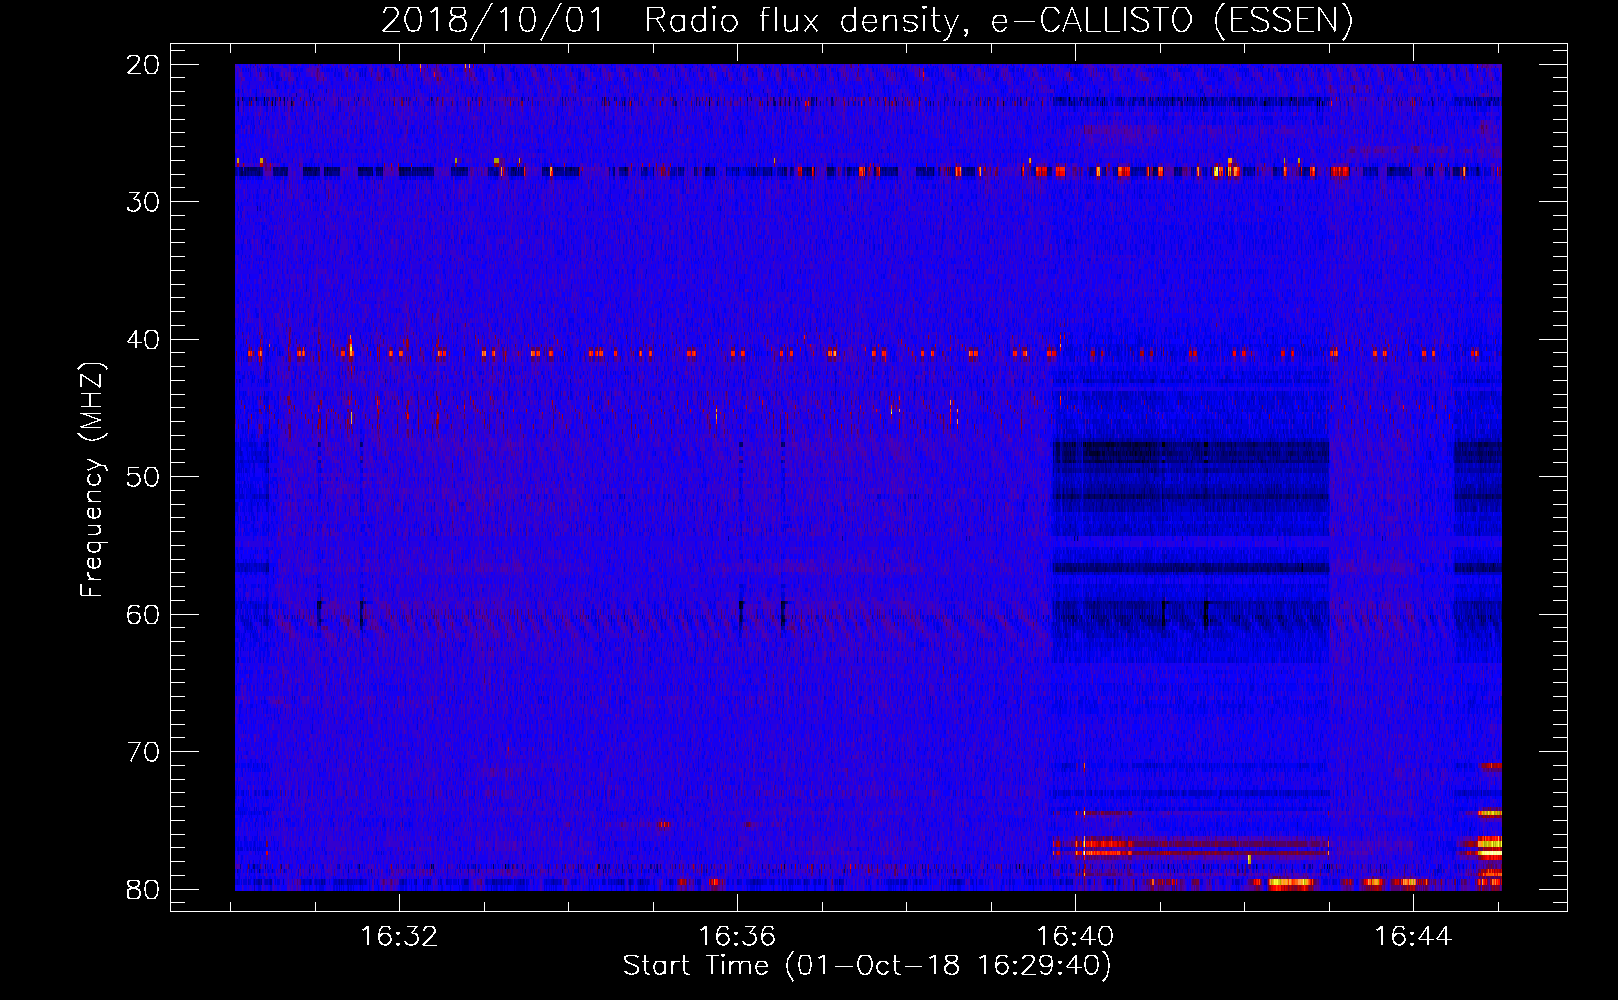The height and width of the screenshot is (1000, 1618).
Task: Click the 60 frequency tick label
Action: (x=143, y=614)
